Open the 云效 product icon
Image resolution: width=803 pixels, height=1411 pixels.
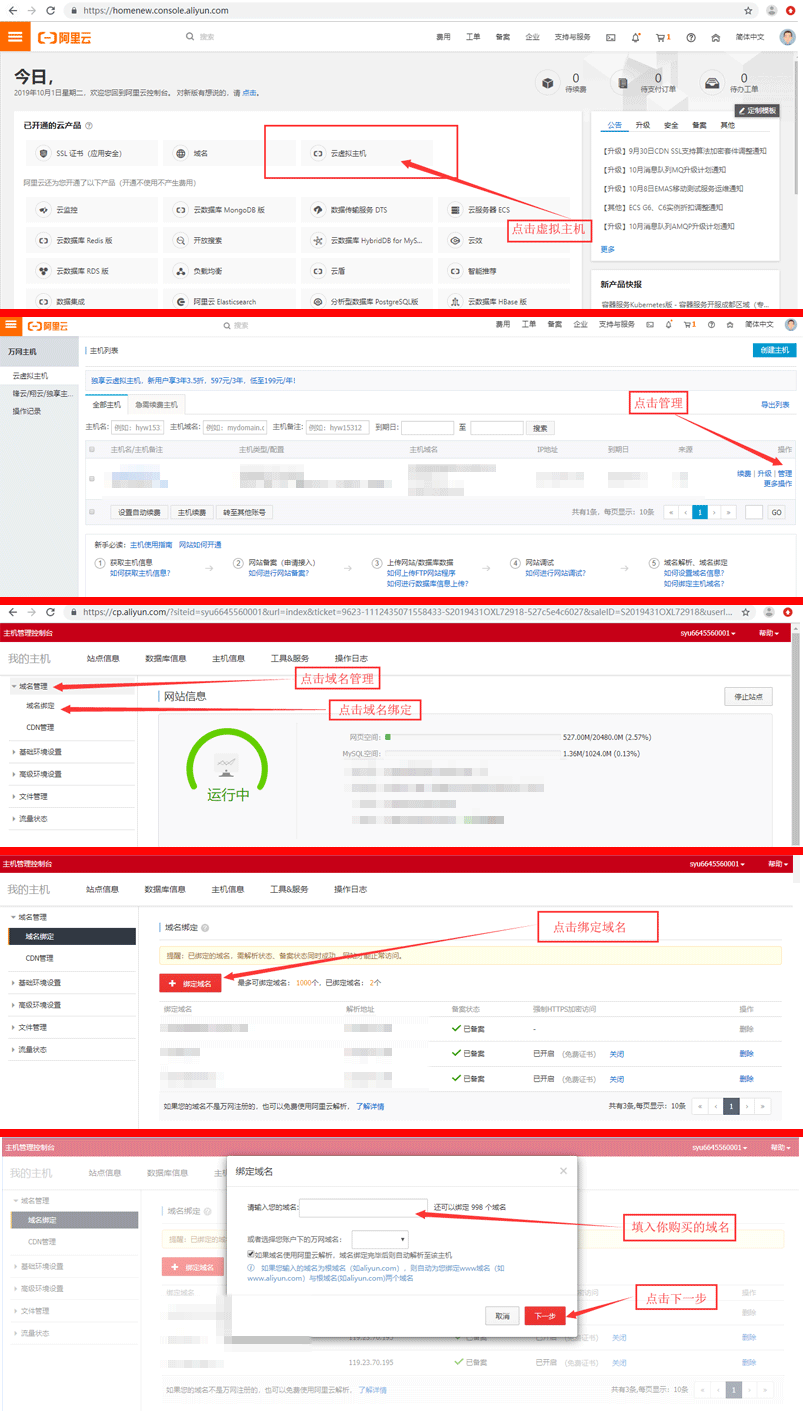coord(456,241)
